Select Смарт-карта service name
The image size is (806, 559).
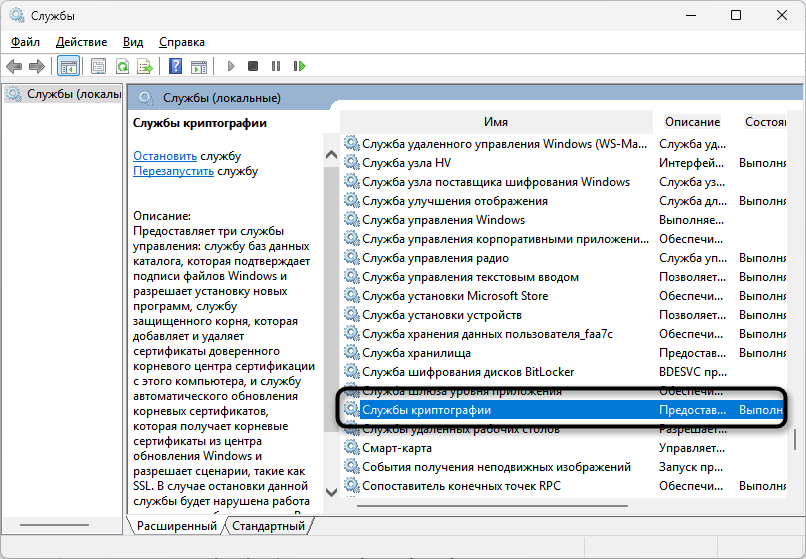[396, 448]
